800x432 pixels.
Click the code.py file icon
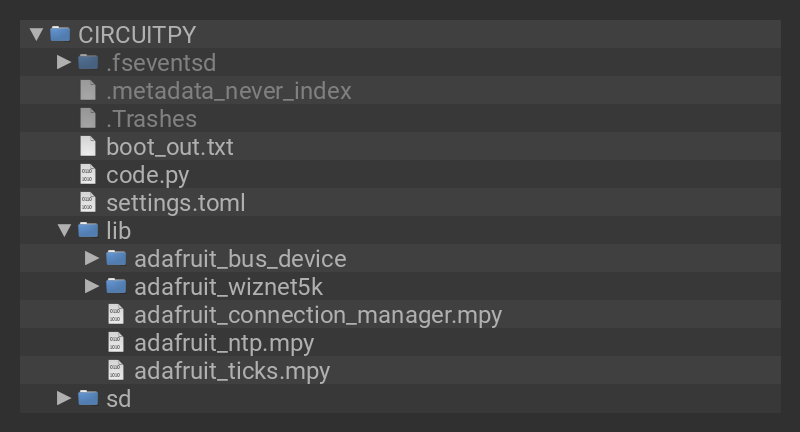point(88,174)
